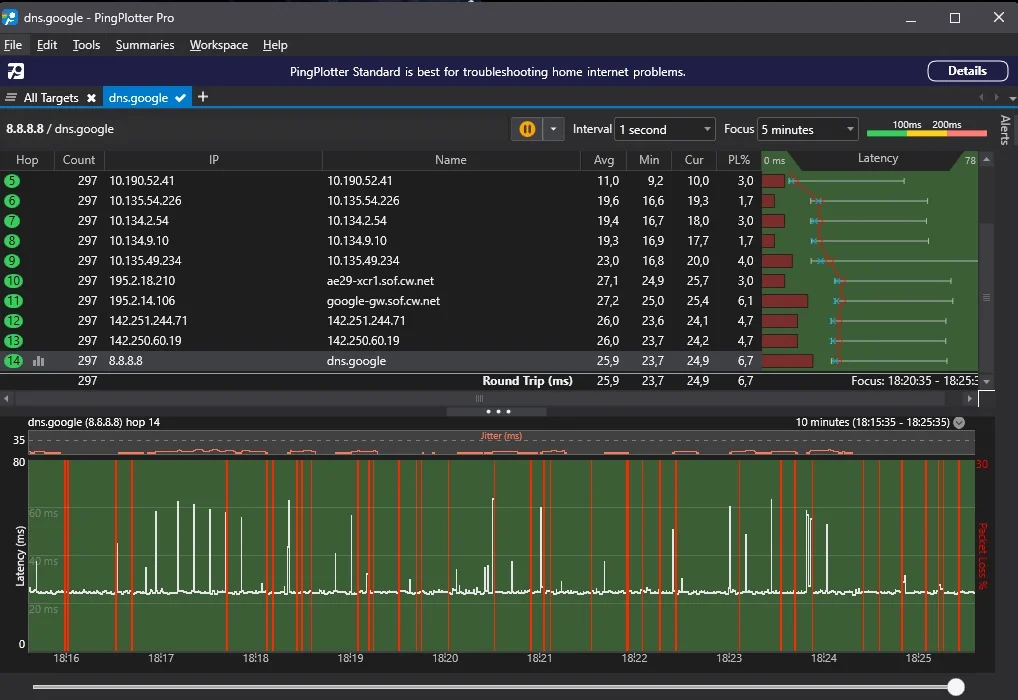This screenshot has width=1018, height=700.
Task: Toggle the graph icon on hop 14 row
Action: click(38, 361)
